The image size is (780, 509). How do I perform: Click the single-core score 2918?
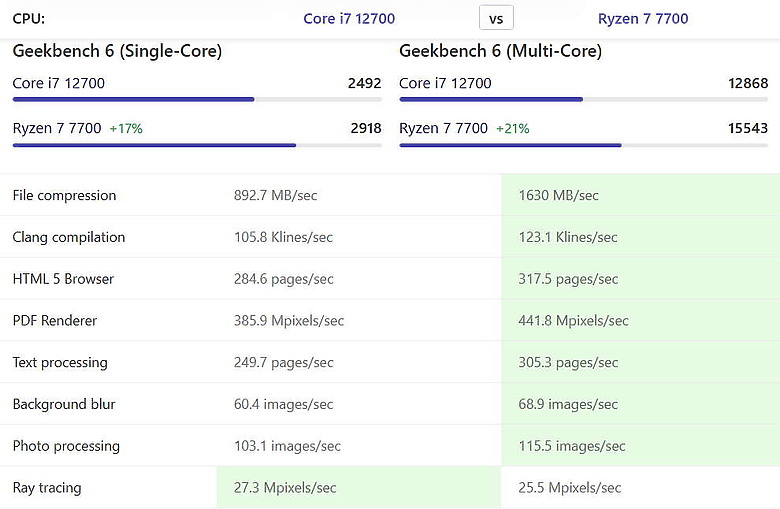click(366, 128)
